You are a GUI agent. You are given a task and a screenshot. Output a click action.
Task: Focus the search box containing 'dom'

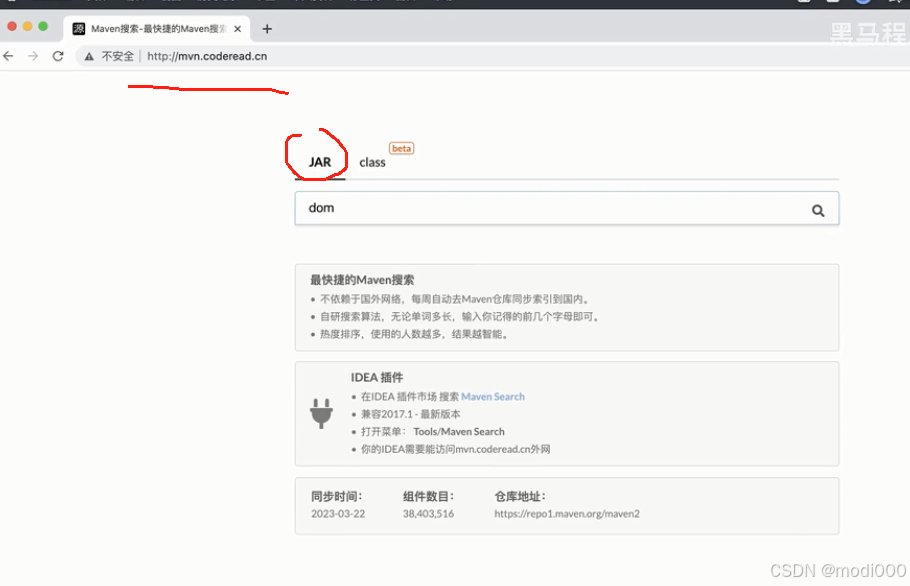(x=566, y=208)
